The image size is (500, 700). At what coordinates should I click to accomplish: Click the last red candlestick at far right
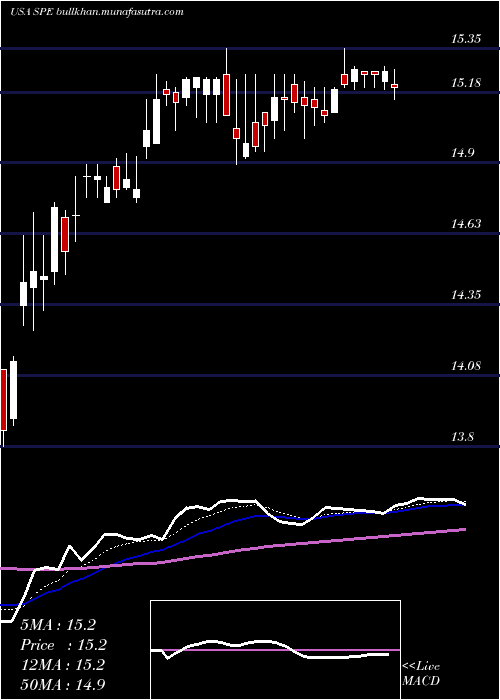[395, 85]
